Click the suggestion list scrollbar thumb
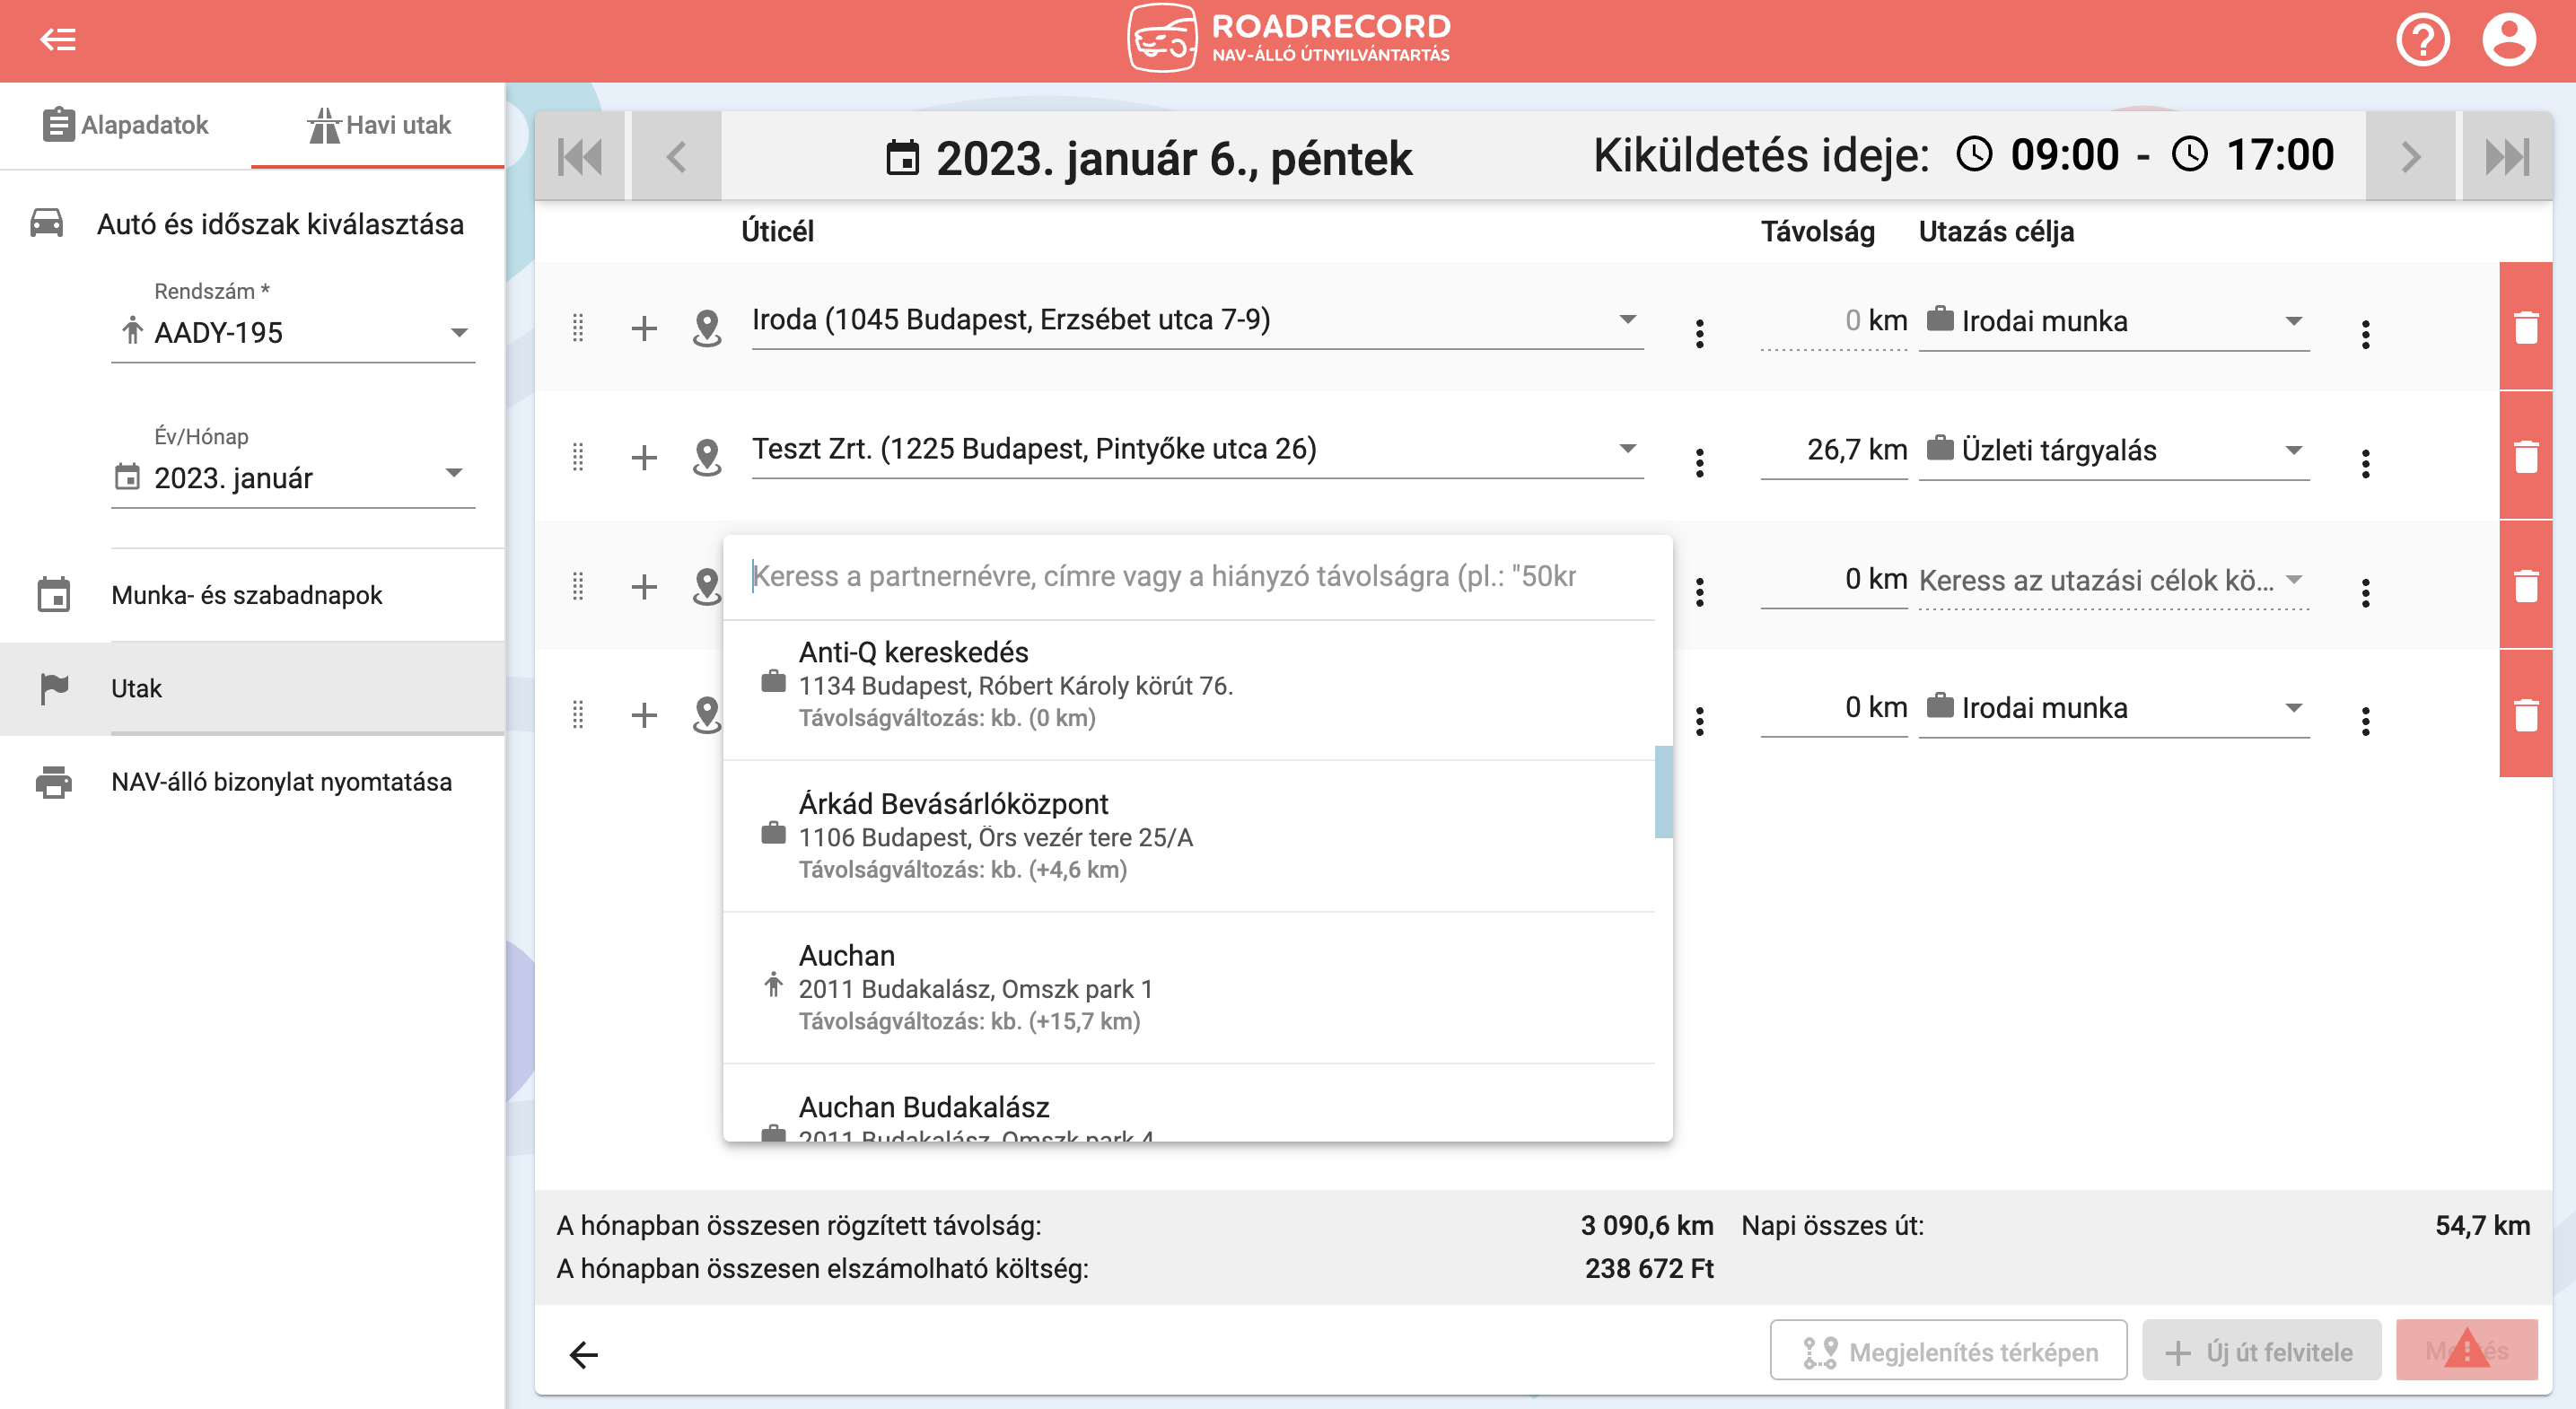 tap(1664, 791)
